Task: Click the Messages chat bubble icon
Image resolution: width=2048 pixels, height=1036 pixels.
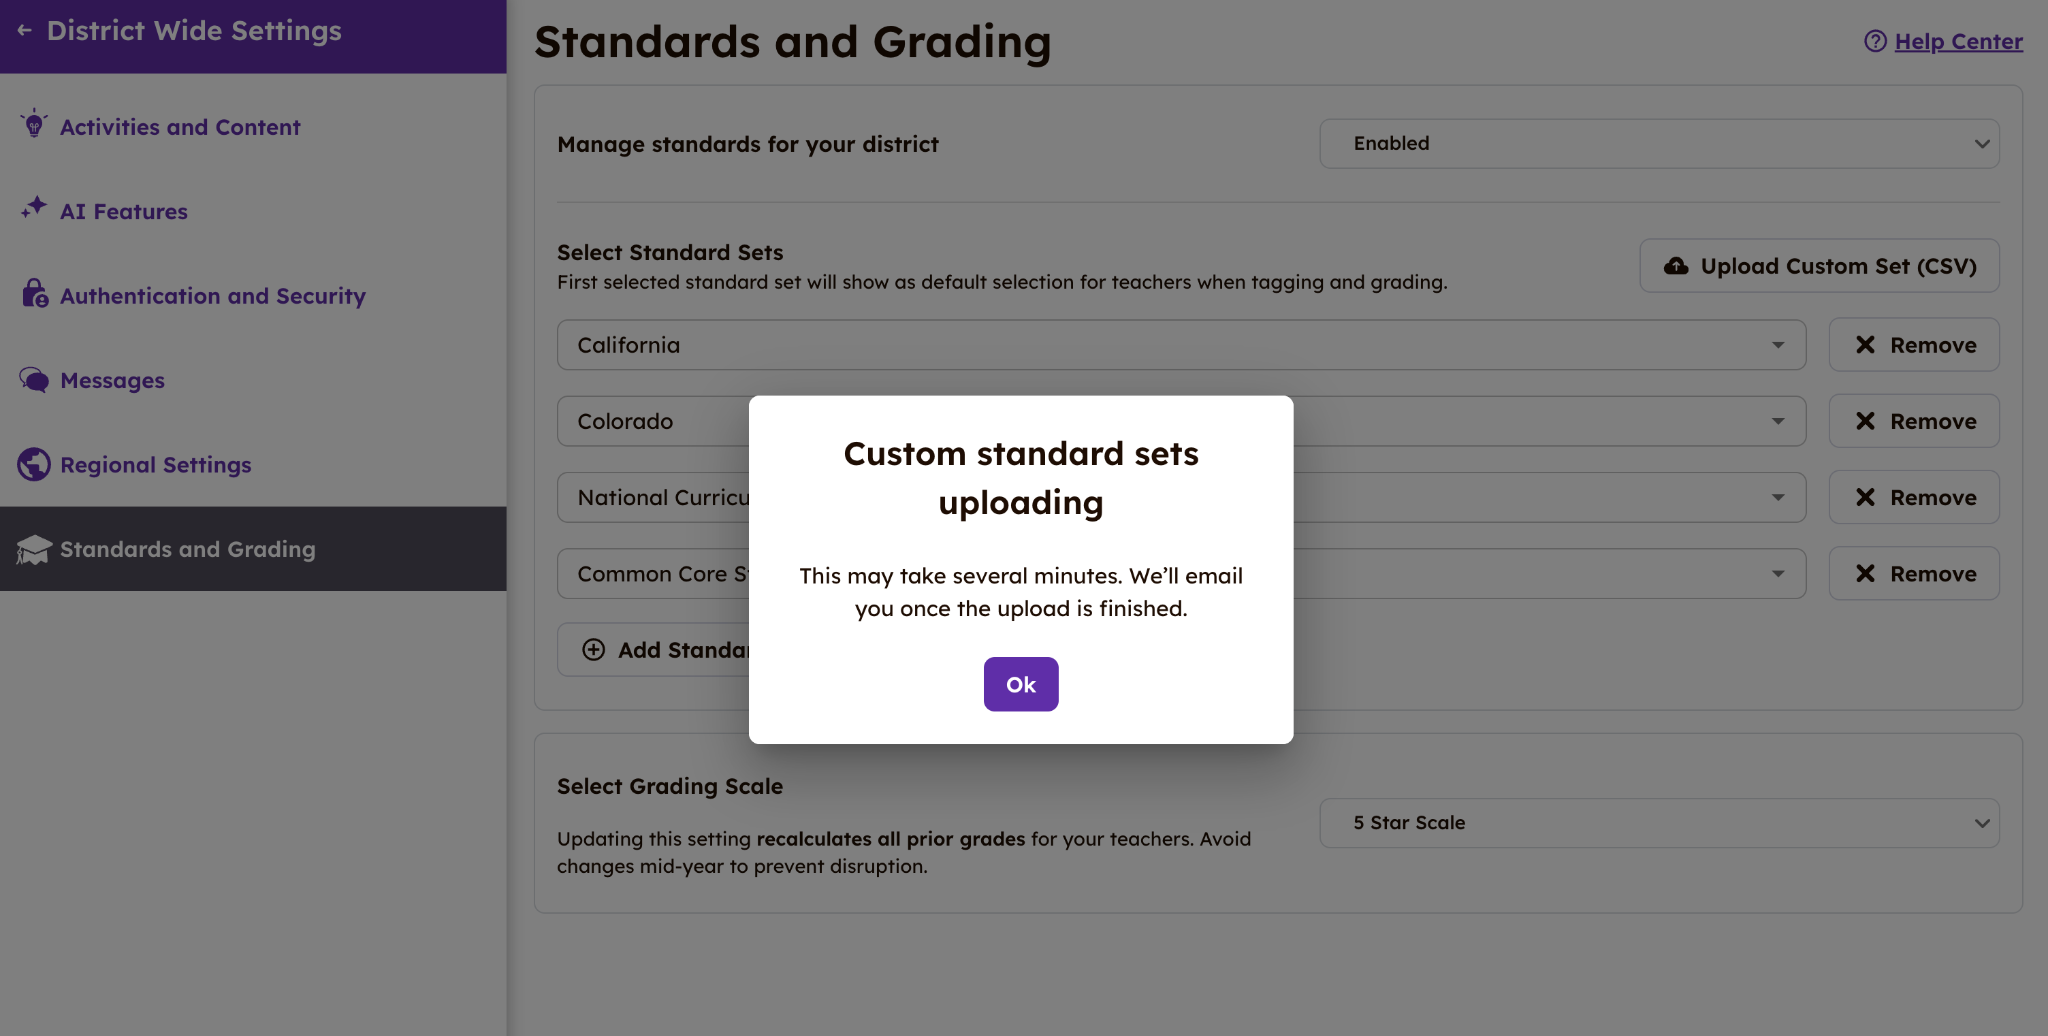Action: [34, 380]
